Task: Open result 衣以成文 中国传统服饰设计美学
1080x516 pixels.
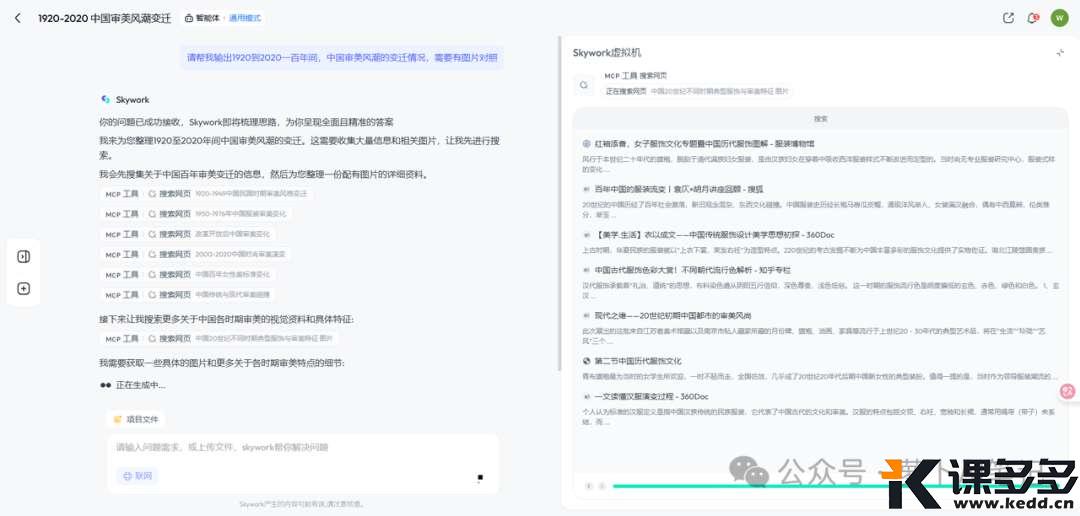Action: [x=714, y=235]
